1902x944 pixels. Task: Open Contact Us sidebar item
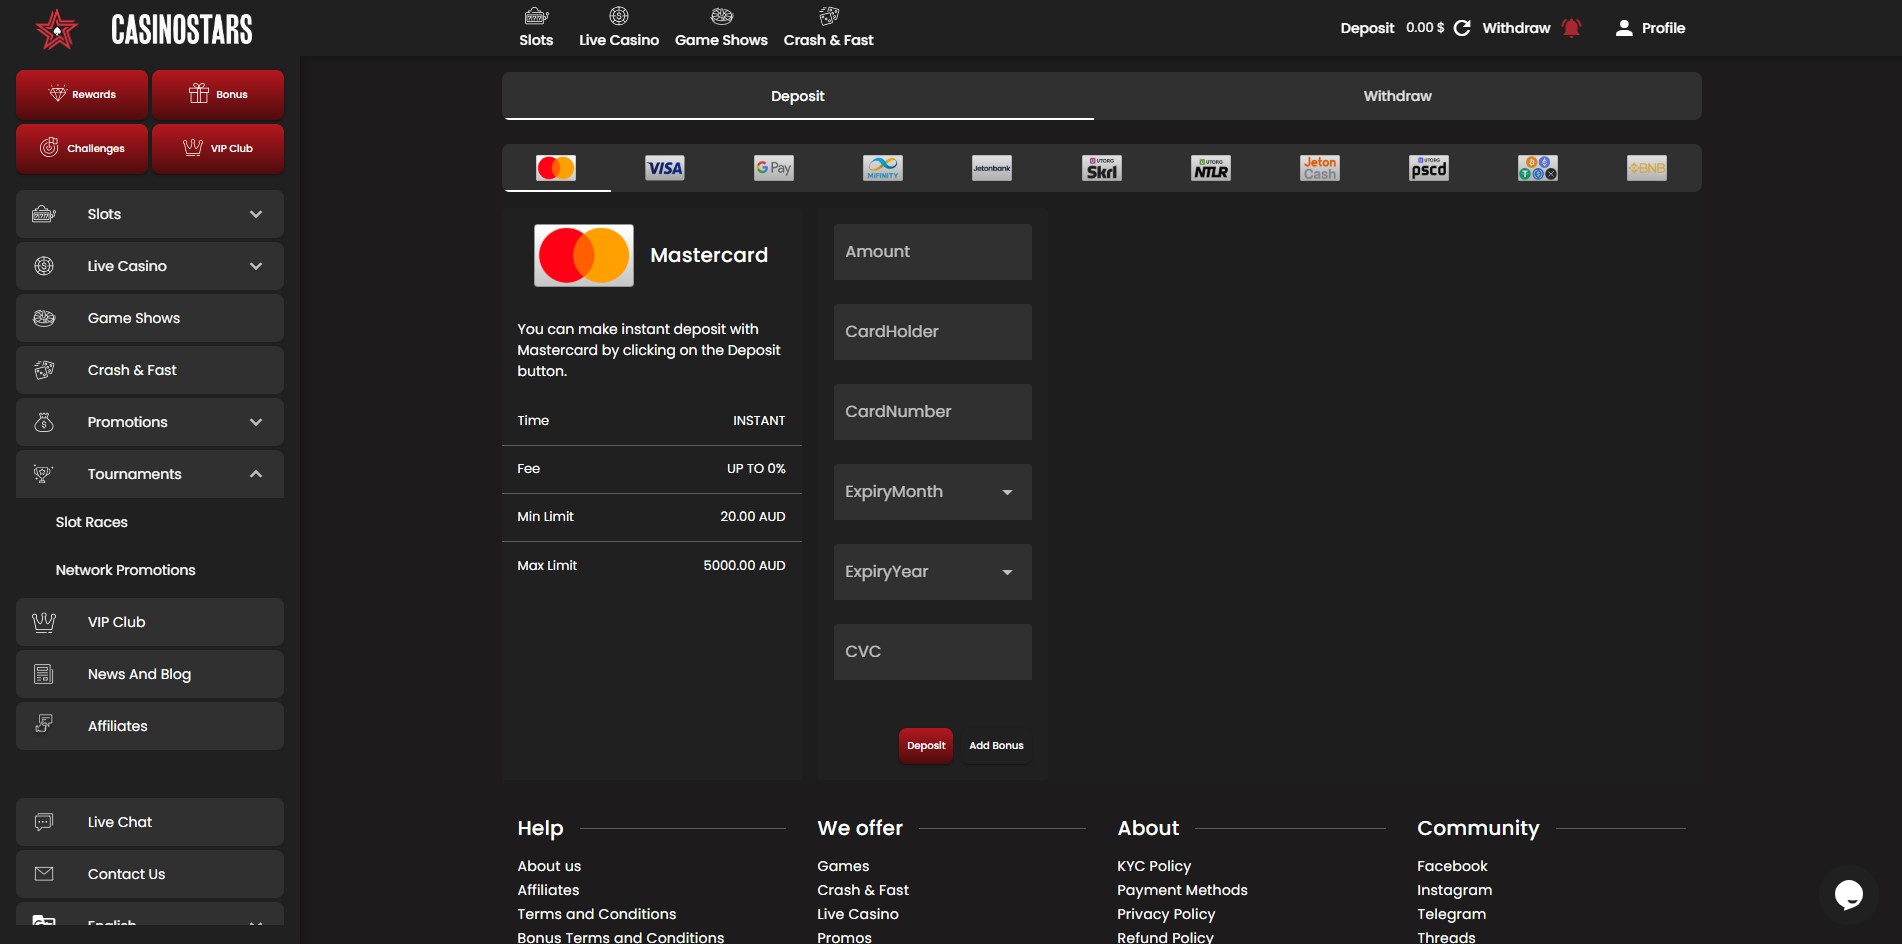(x=150, y=874)
